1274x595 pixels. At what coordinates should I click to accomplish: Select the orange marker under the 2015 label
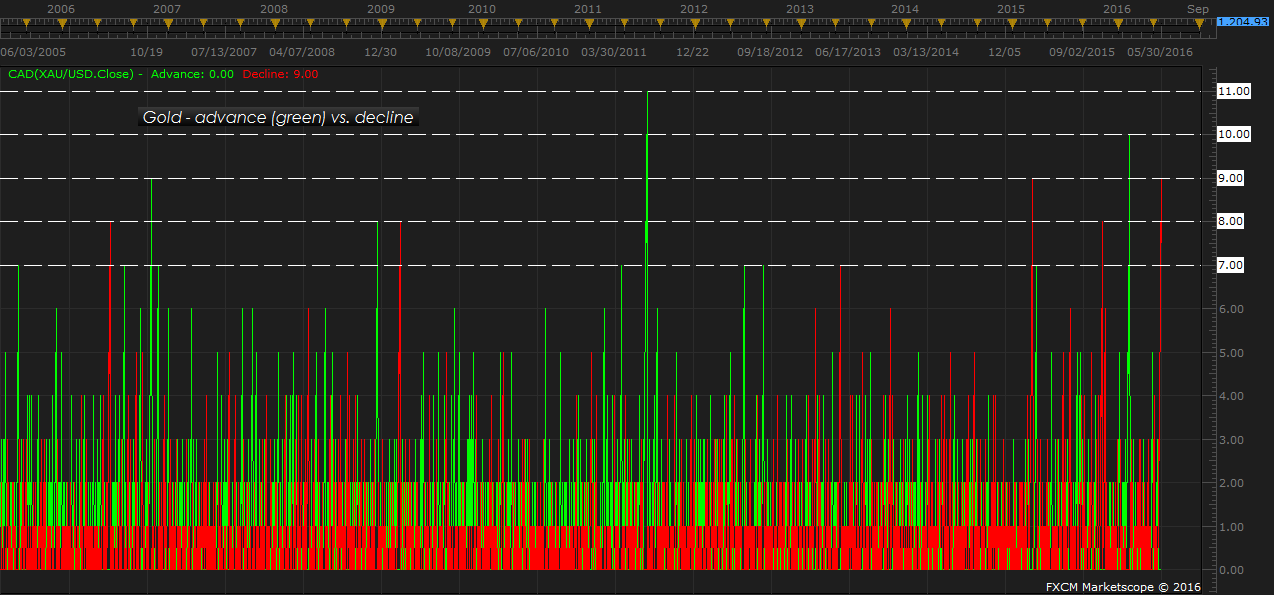pos(1011,22)
